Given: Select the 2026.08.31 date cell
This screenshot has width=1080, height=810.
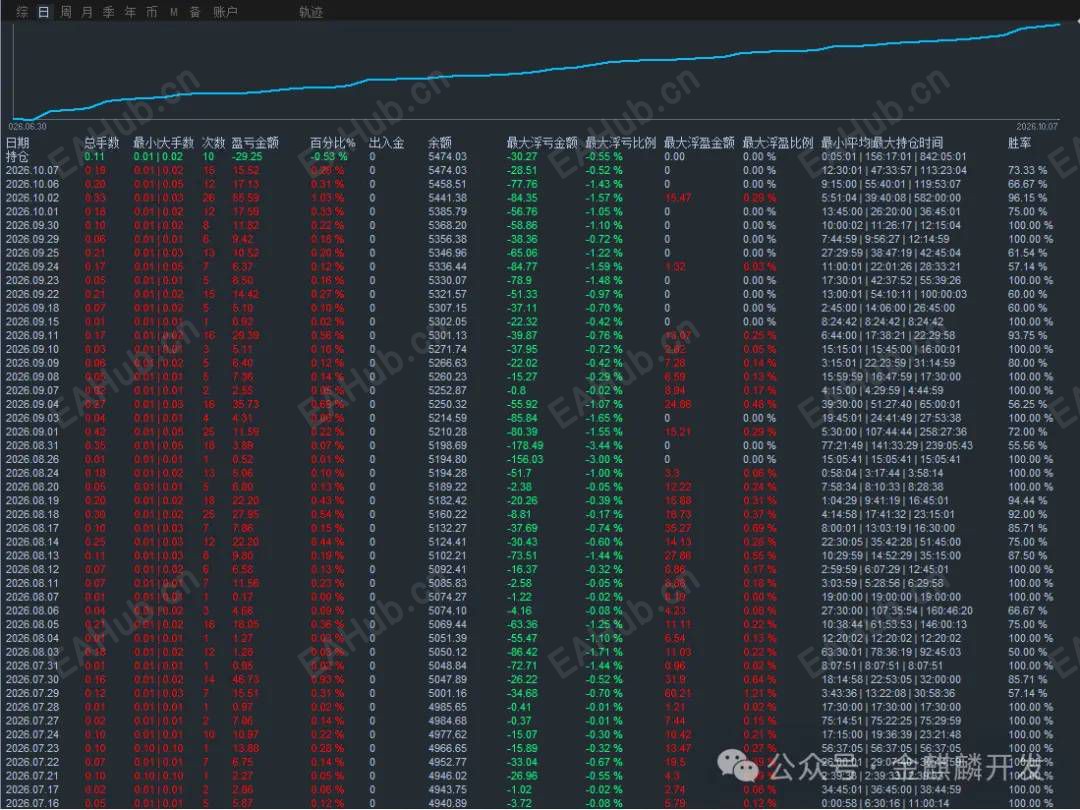Looking at the screenshot, I should pos(32,446).
